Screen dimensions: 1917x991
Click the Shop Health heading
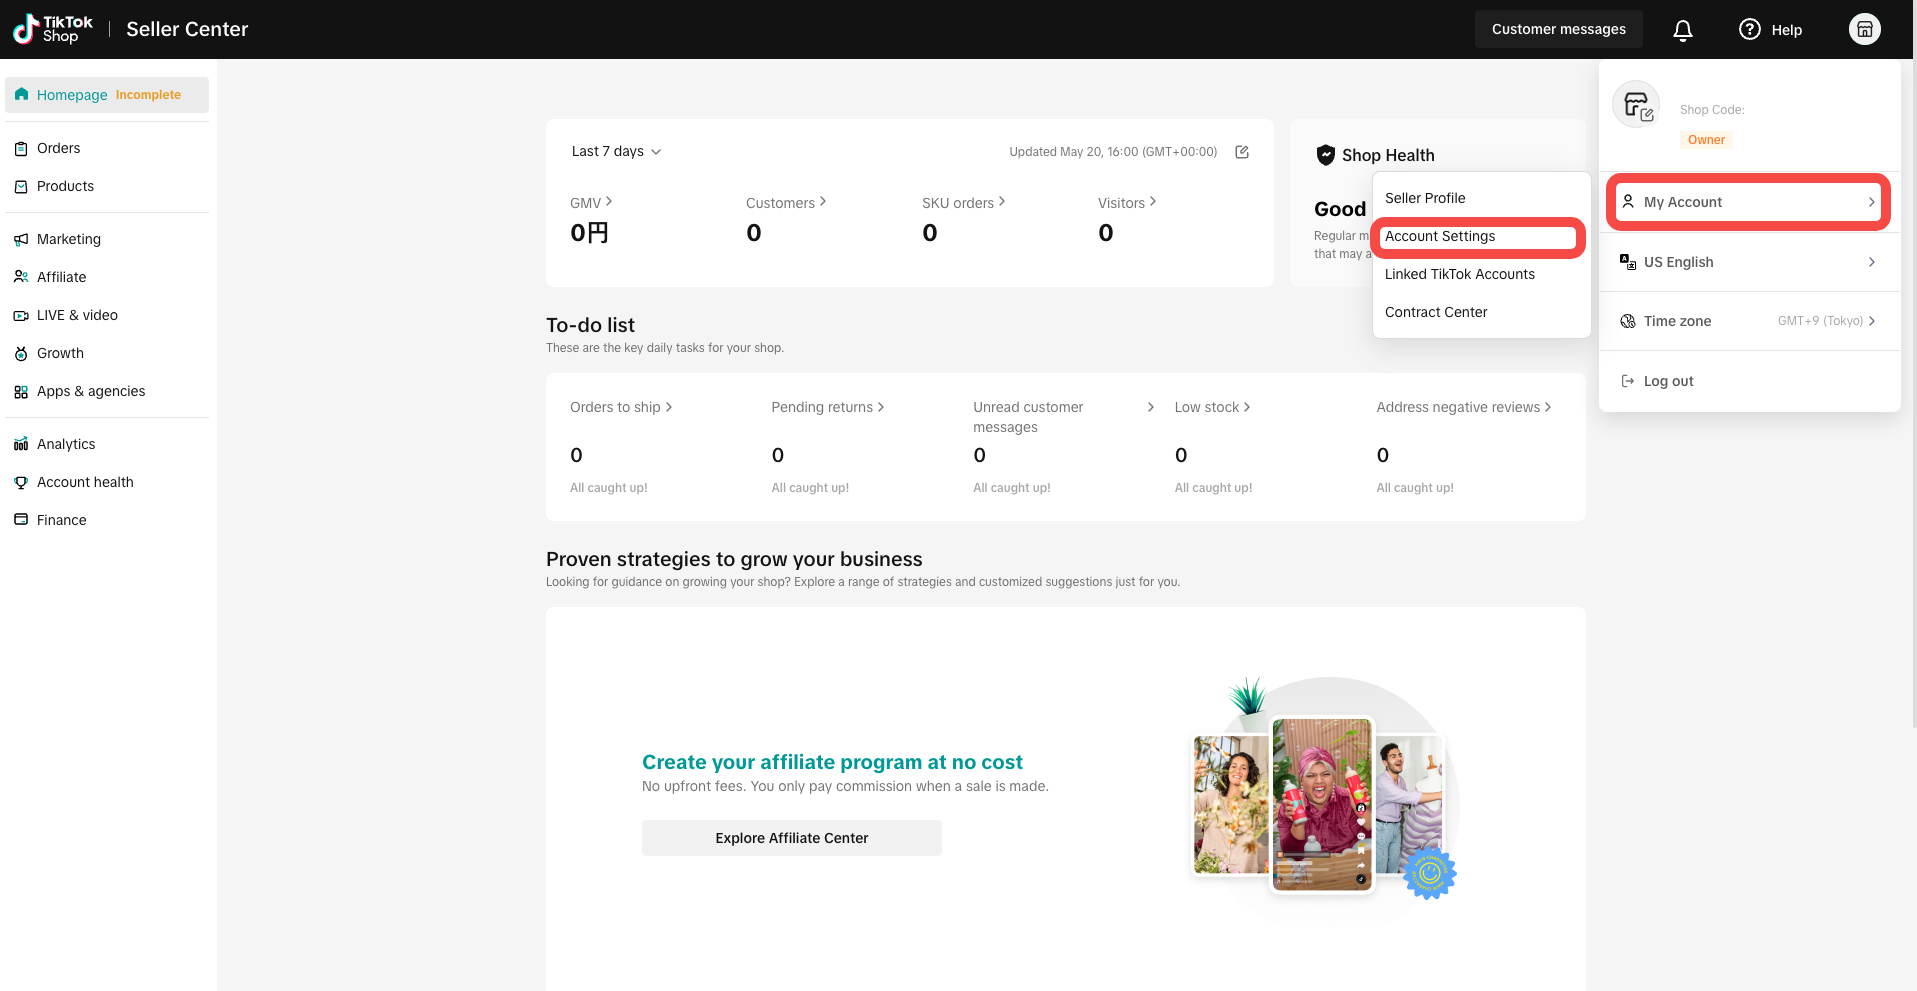tap(1388, 155)
